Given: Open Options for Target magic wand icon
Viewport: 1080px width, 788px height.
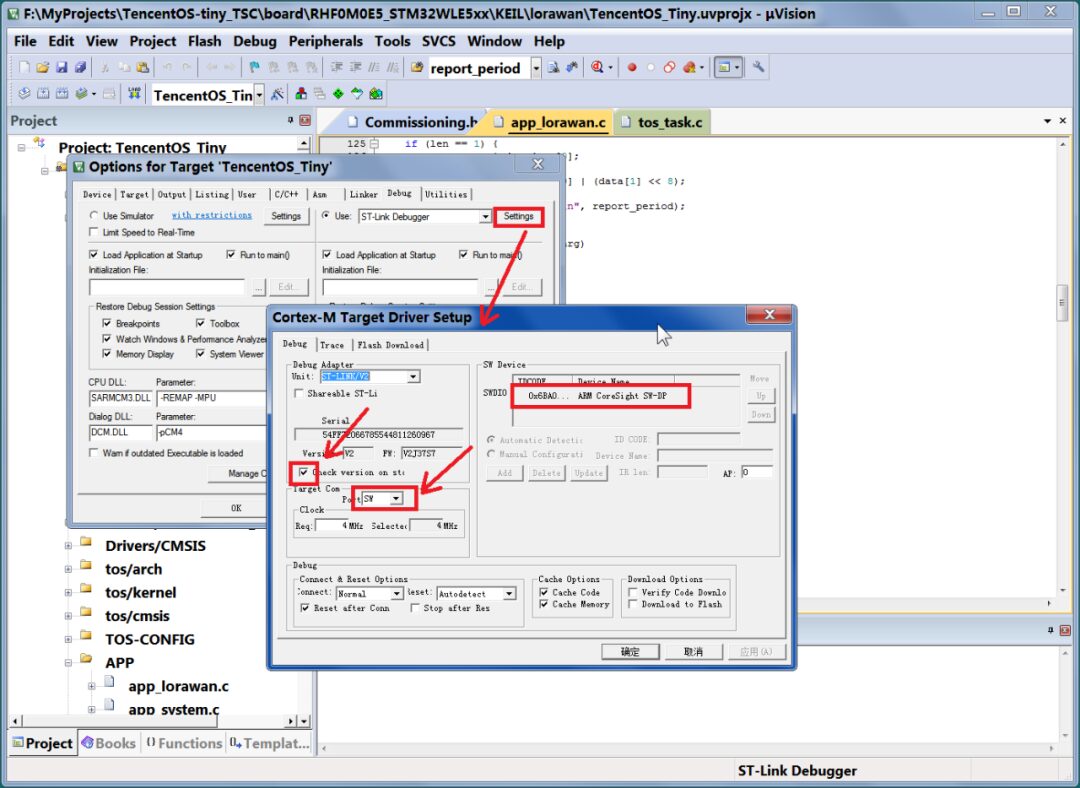Looking at the screenshot, I should (277, 94).
